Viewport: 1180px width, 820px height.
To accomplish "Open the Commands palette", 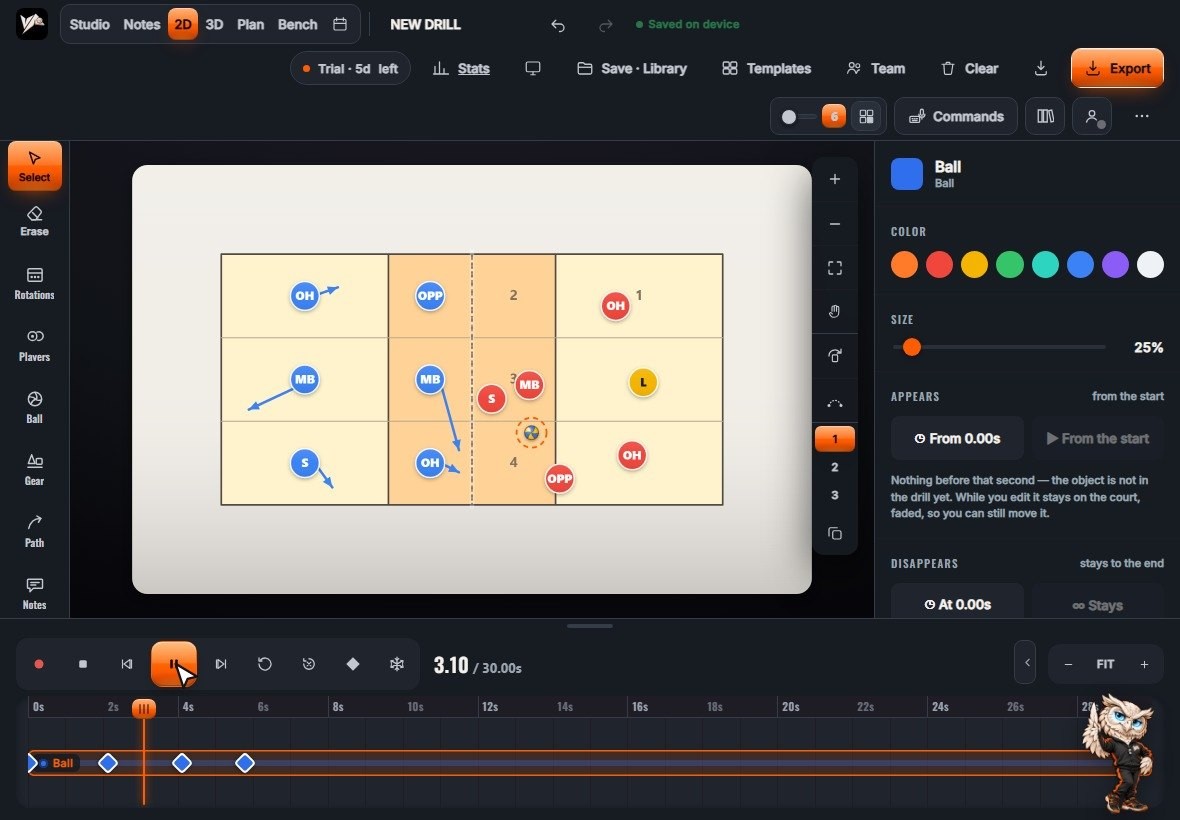I will 956,116.
